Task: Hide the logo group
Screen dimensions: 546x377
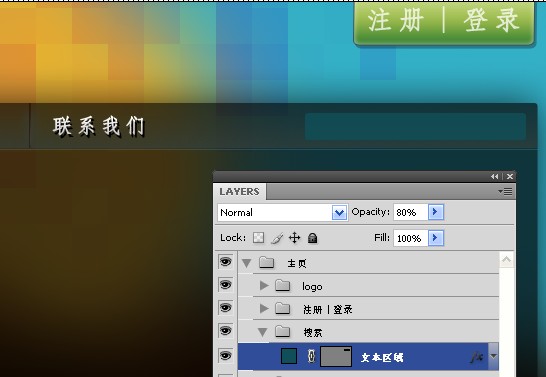Action: (x=225, y=285)
